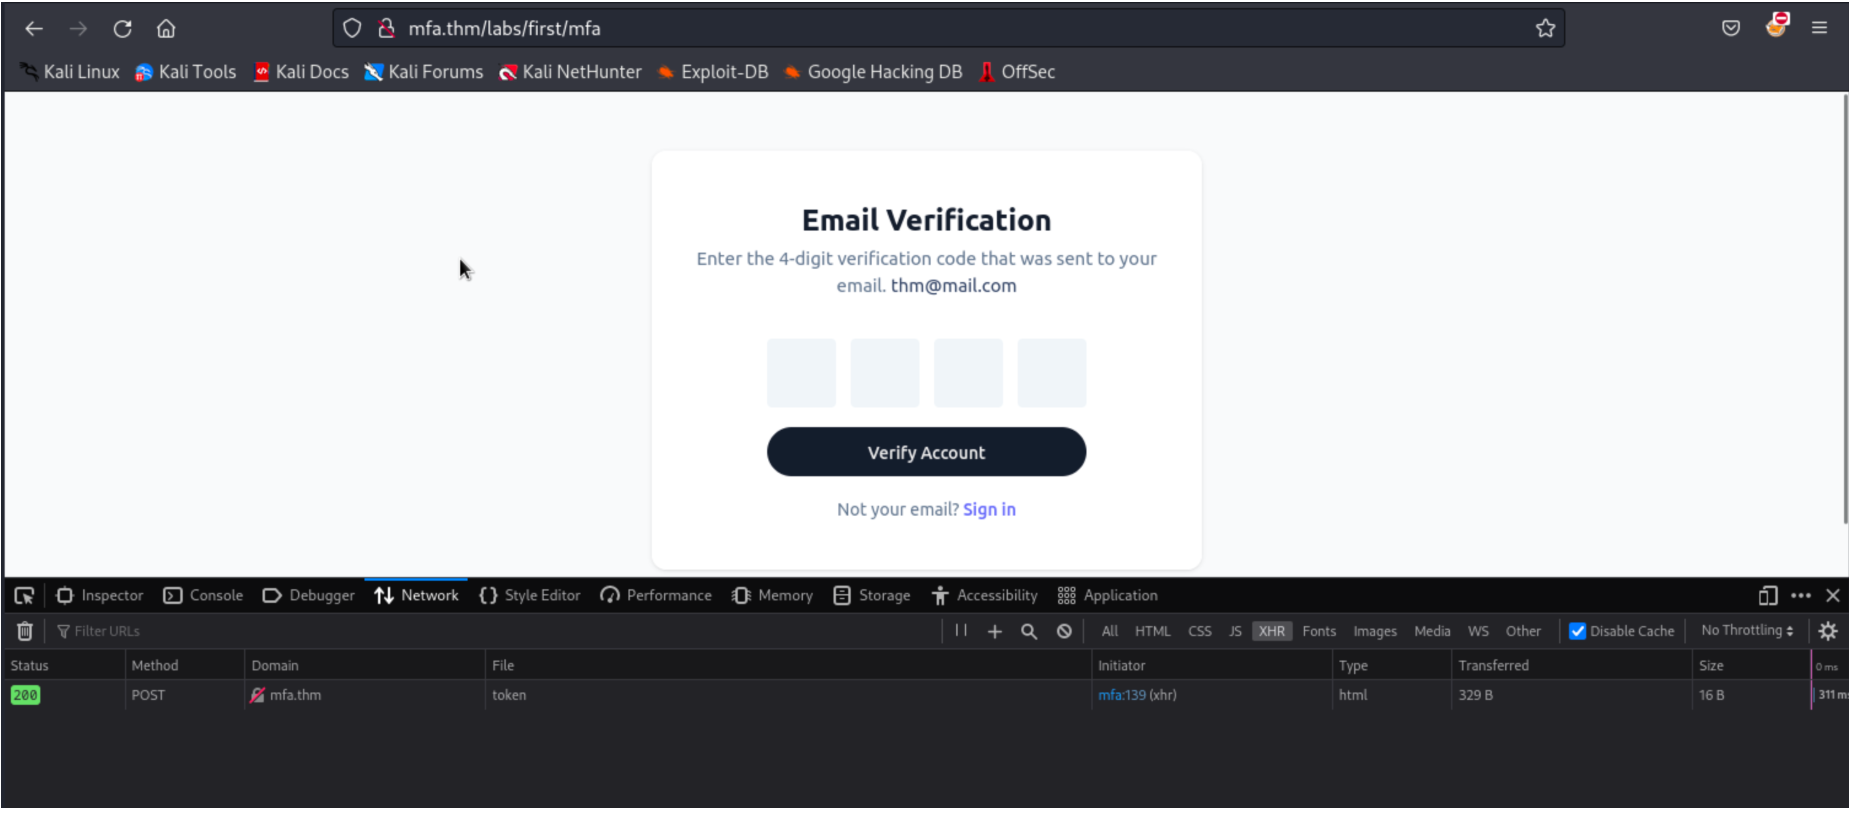Switch to the Performance tab

coord(656,596)
